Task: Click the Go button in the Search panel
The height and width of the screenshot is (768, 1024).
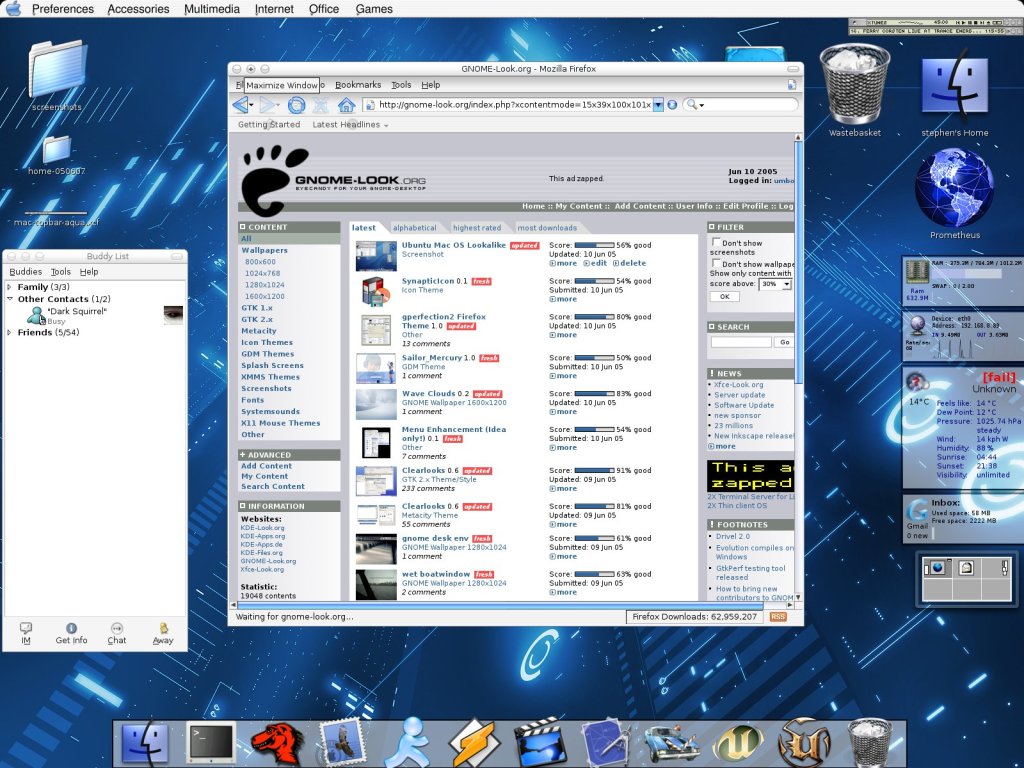Action: [784, 342]
